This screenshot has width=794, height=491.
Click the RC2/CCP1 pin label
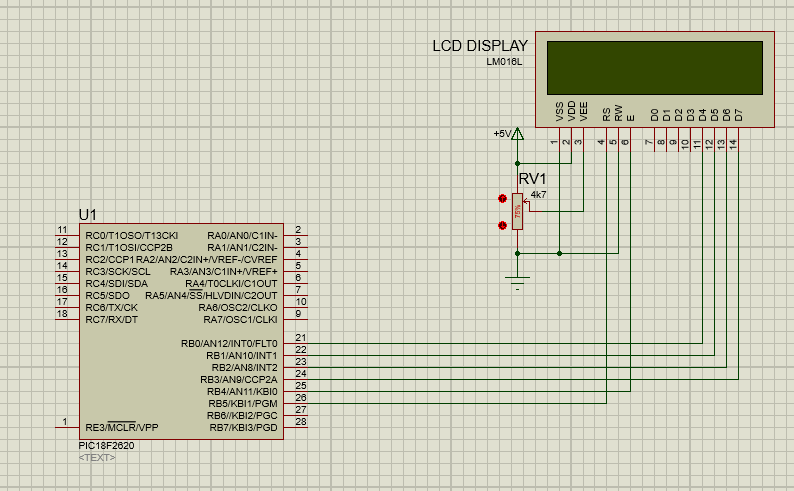point(110,260)
